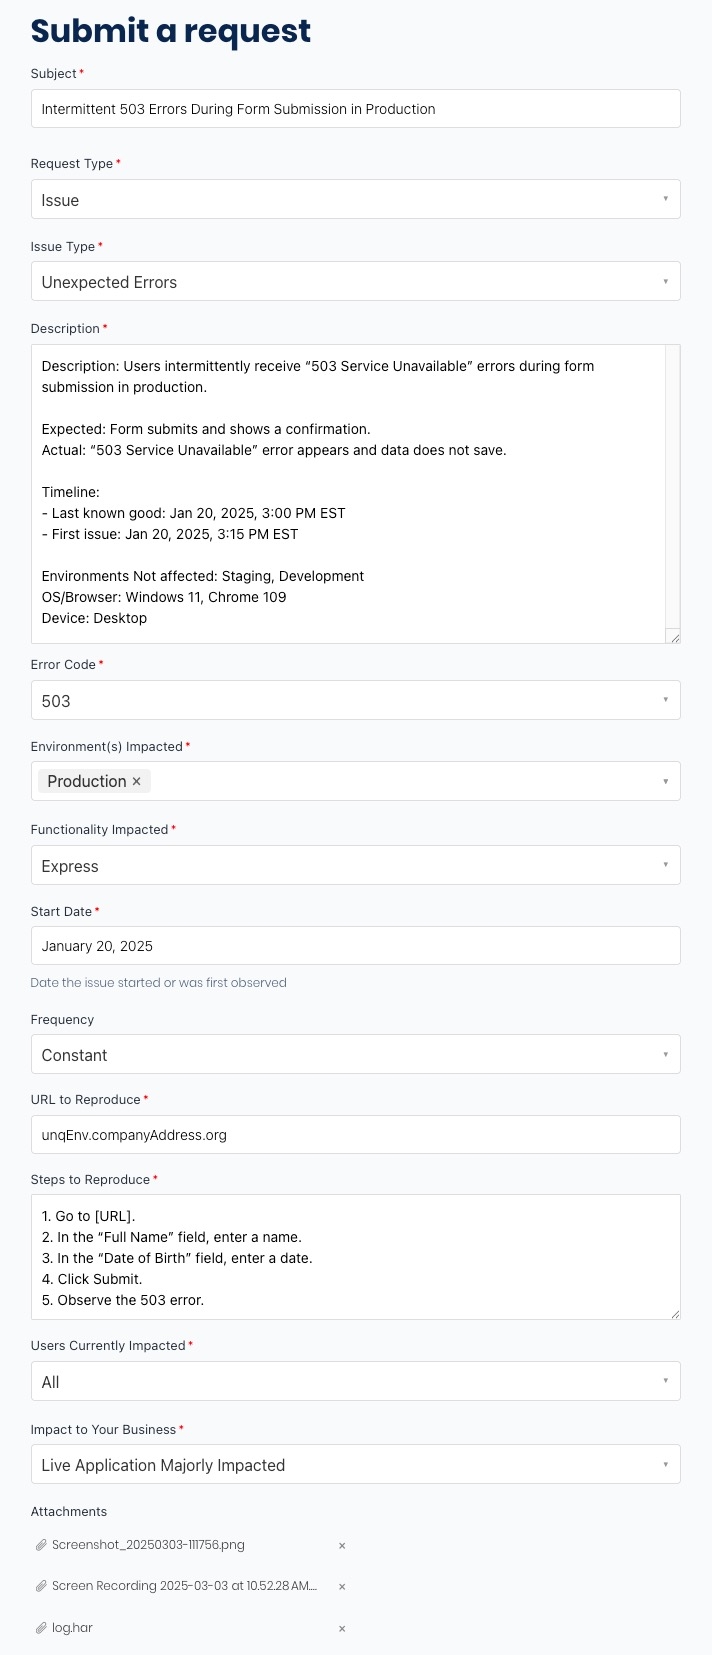
Task: Expand the Error Code dropdown showing 503
Action: (356, 700)
